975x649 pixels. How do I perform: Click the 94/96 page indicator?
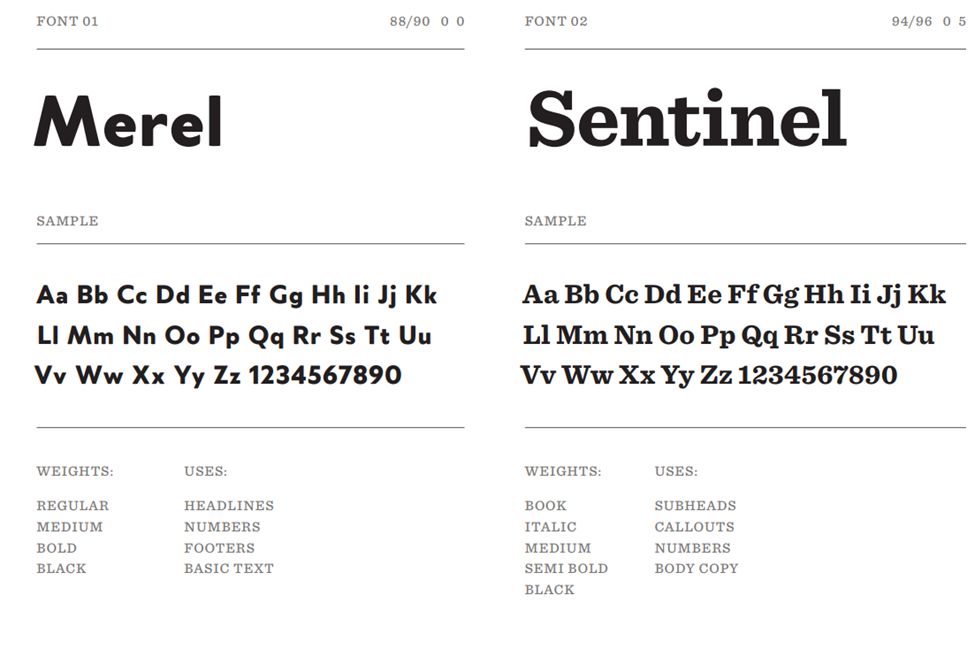(912, 21)
